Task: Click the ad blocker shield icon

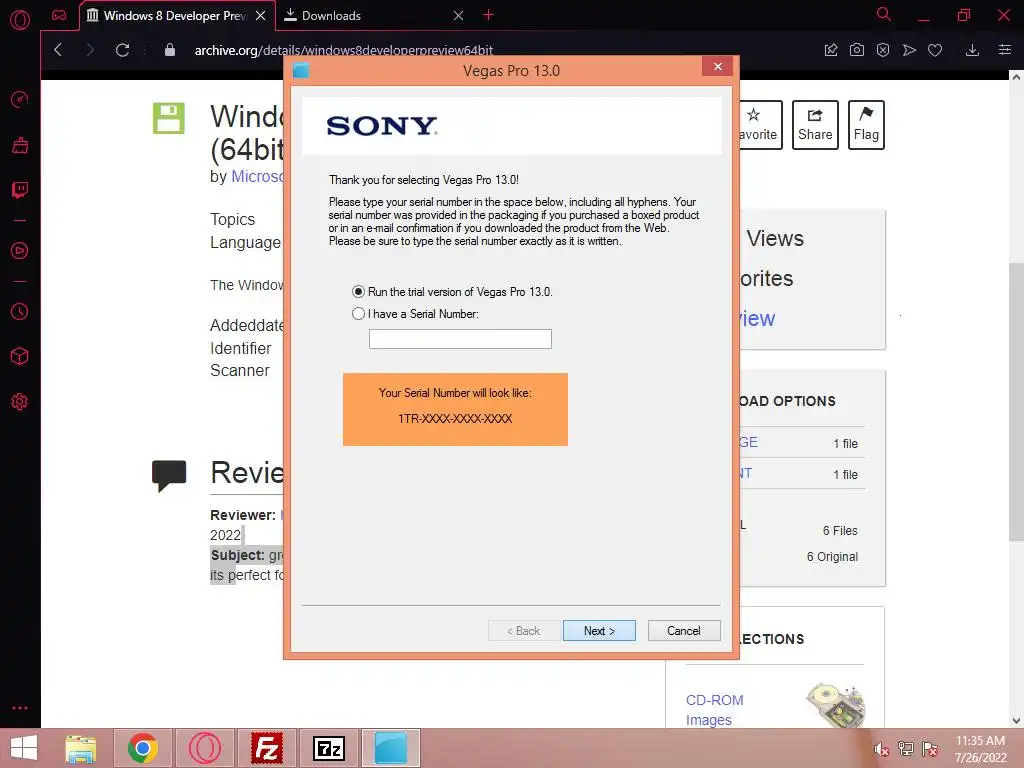Action: tap(883, 50)
